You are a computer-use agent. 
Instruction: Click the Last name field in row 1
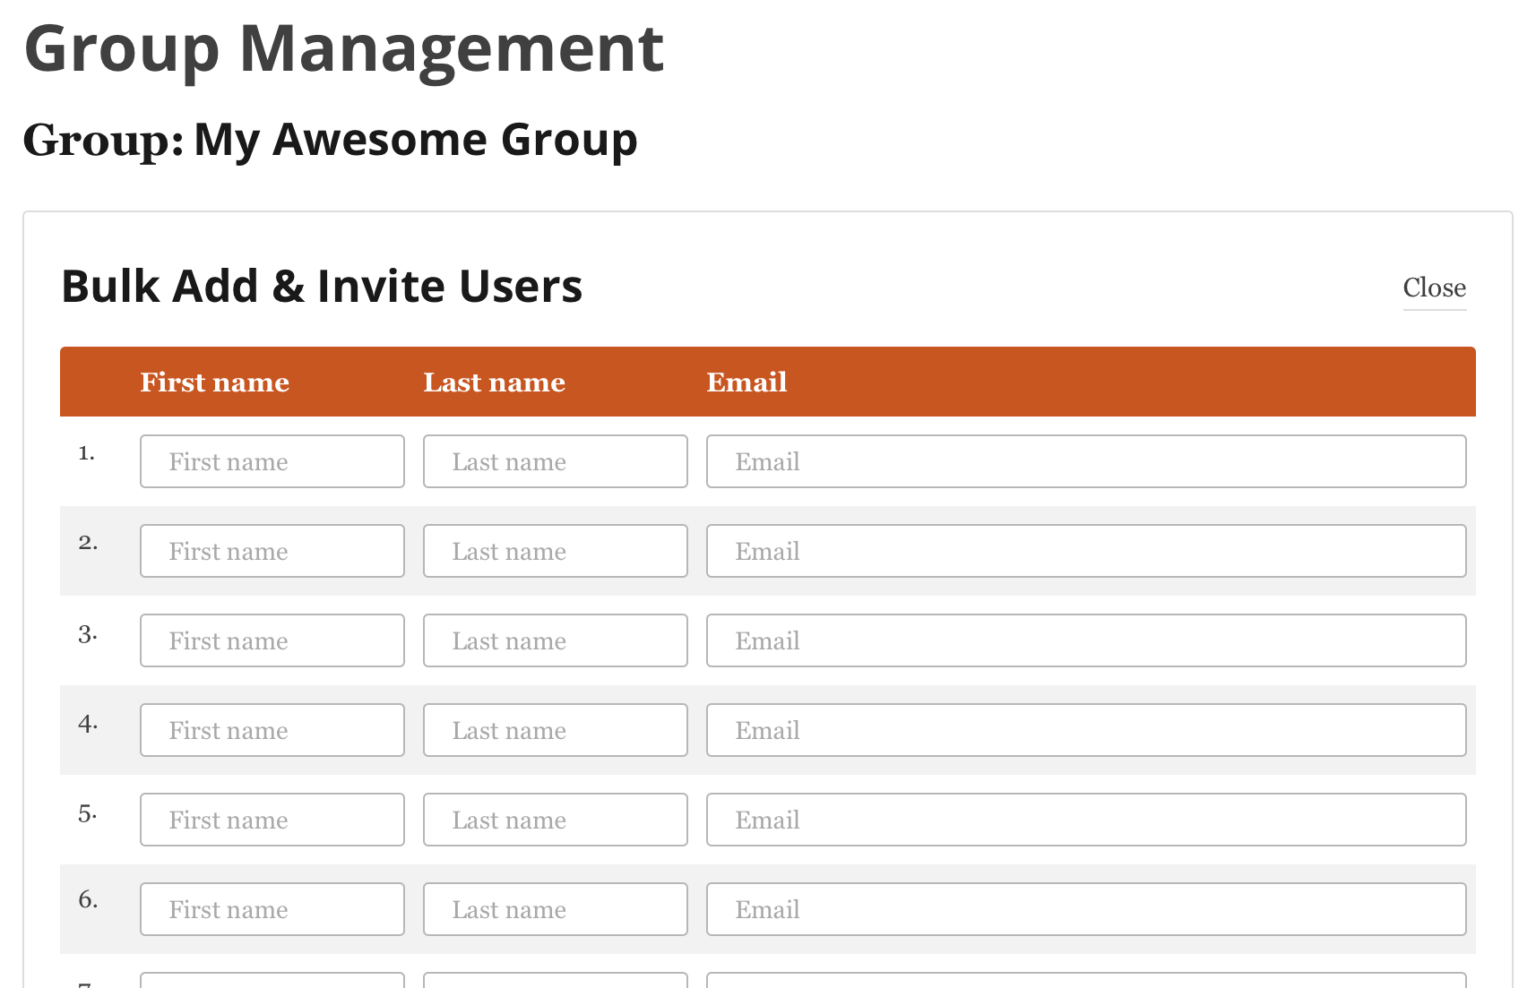pyautogui.click(x=555, y=461)
